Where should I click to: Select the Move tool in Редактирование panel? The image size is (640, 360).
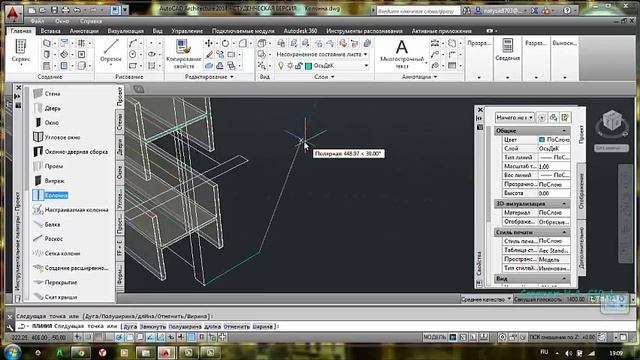click(x=209, y=43)
